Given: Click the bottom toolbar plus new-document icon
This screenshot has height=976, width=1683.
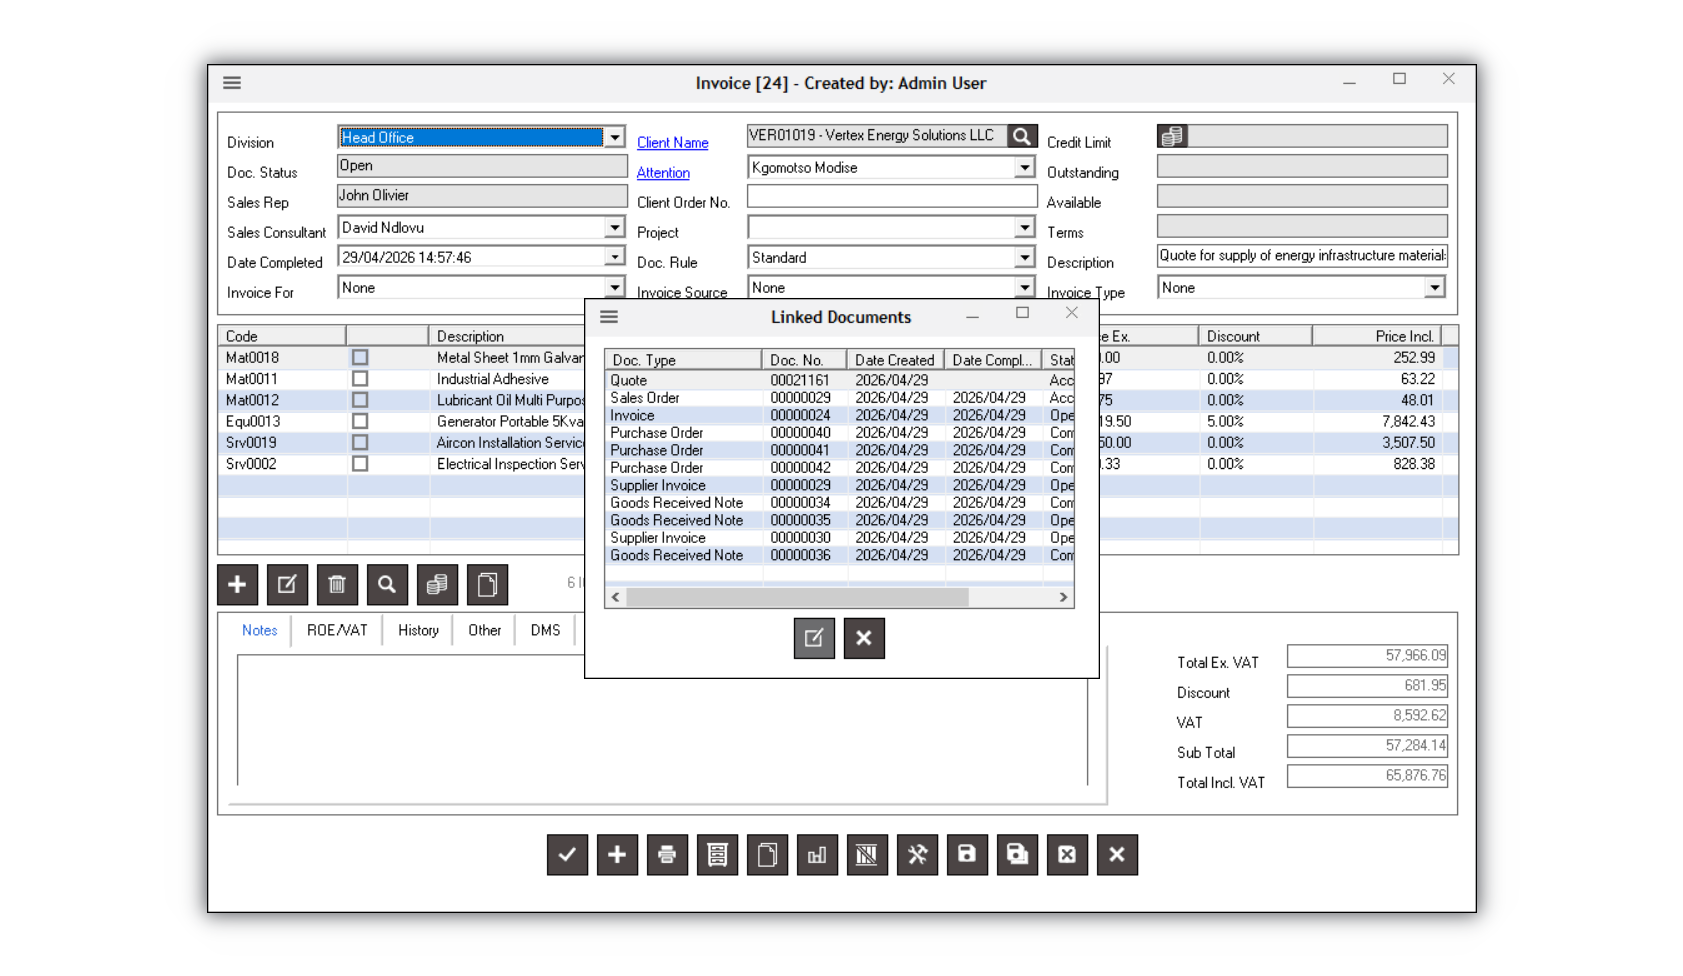Looking at the screenshot, I should [617, 855].
